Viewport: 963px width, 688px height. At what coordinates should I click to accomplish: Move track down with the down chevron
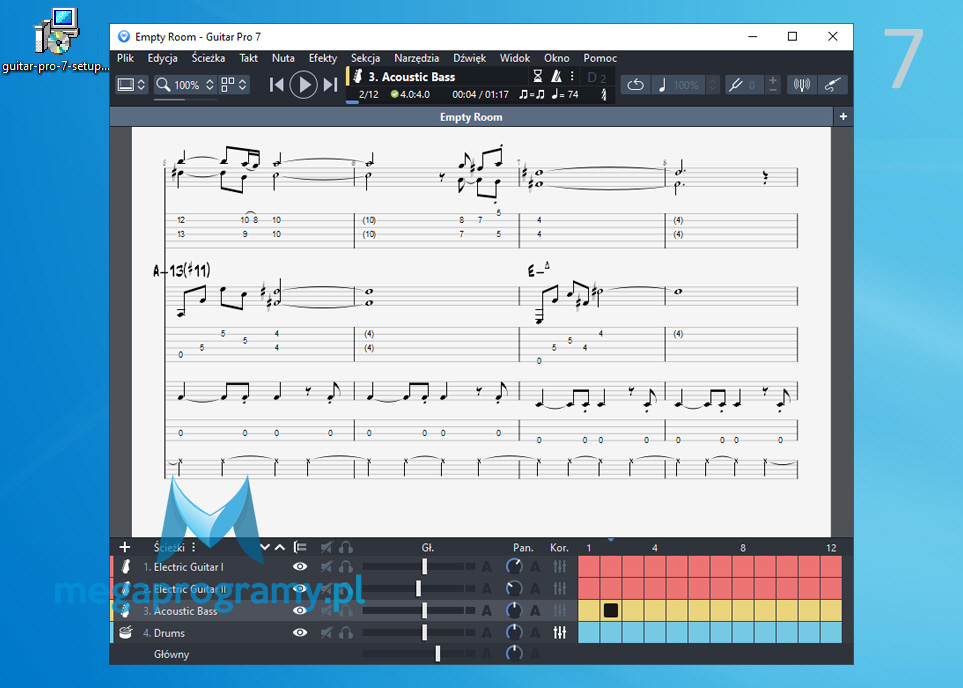[265, 547]
